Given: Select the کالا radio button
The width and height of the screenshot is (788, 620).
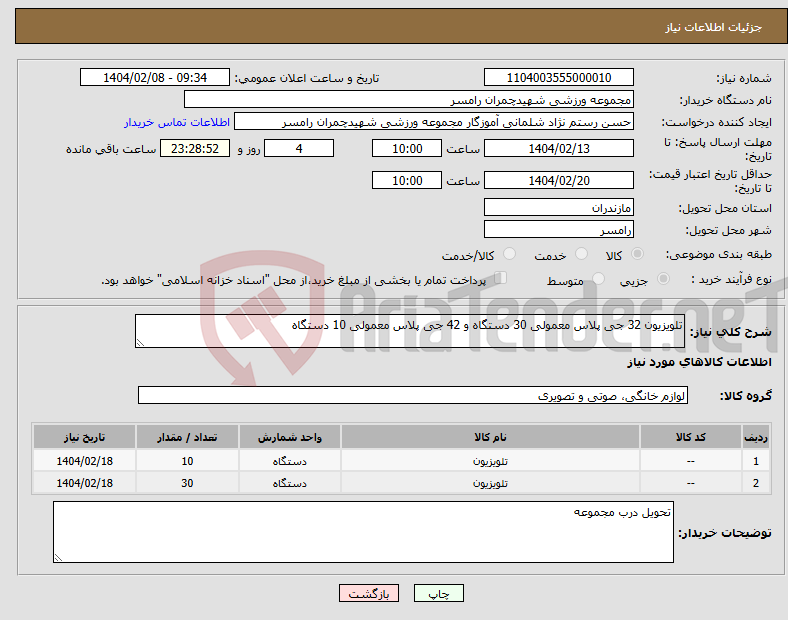Looking at the screenshot, I should point(637,254).
